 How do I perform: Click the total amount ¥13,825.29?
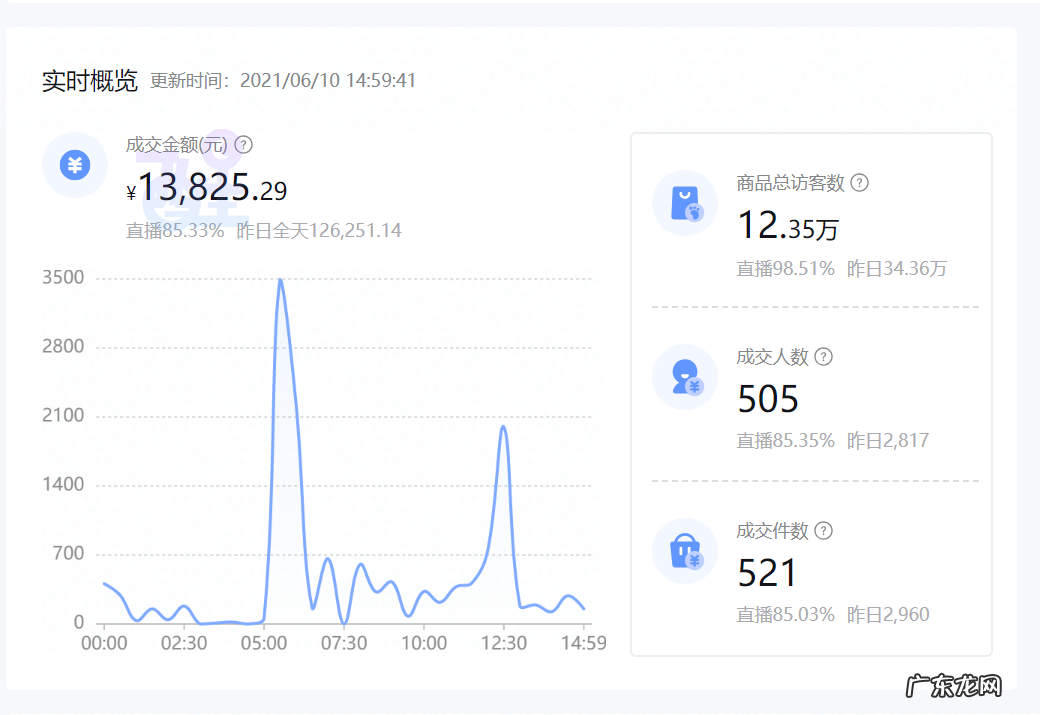click(x=205, y=187)
